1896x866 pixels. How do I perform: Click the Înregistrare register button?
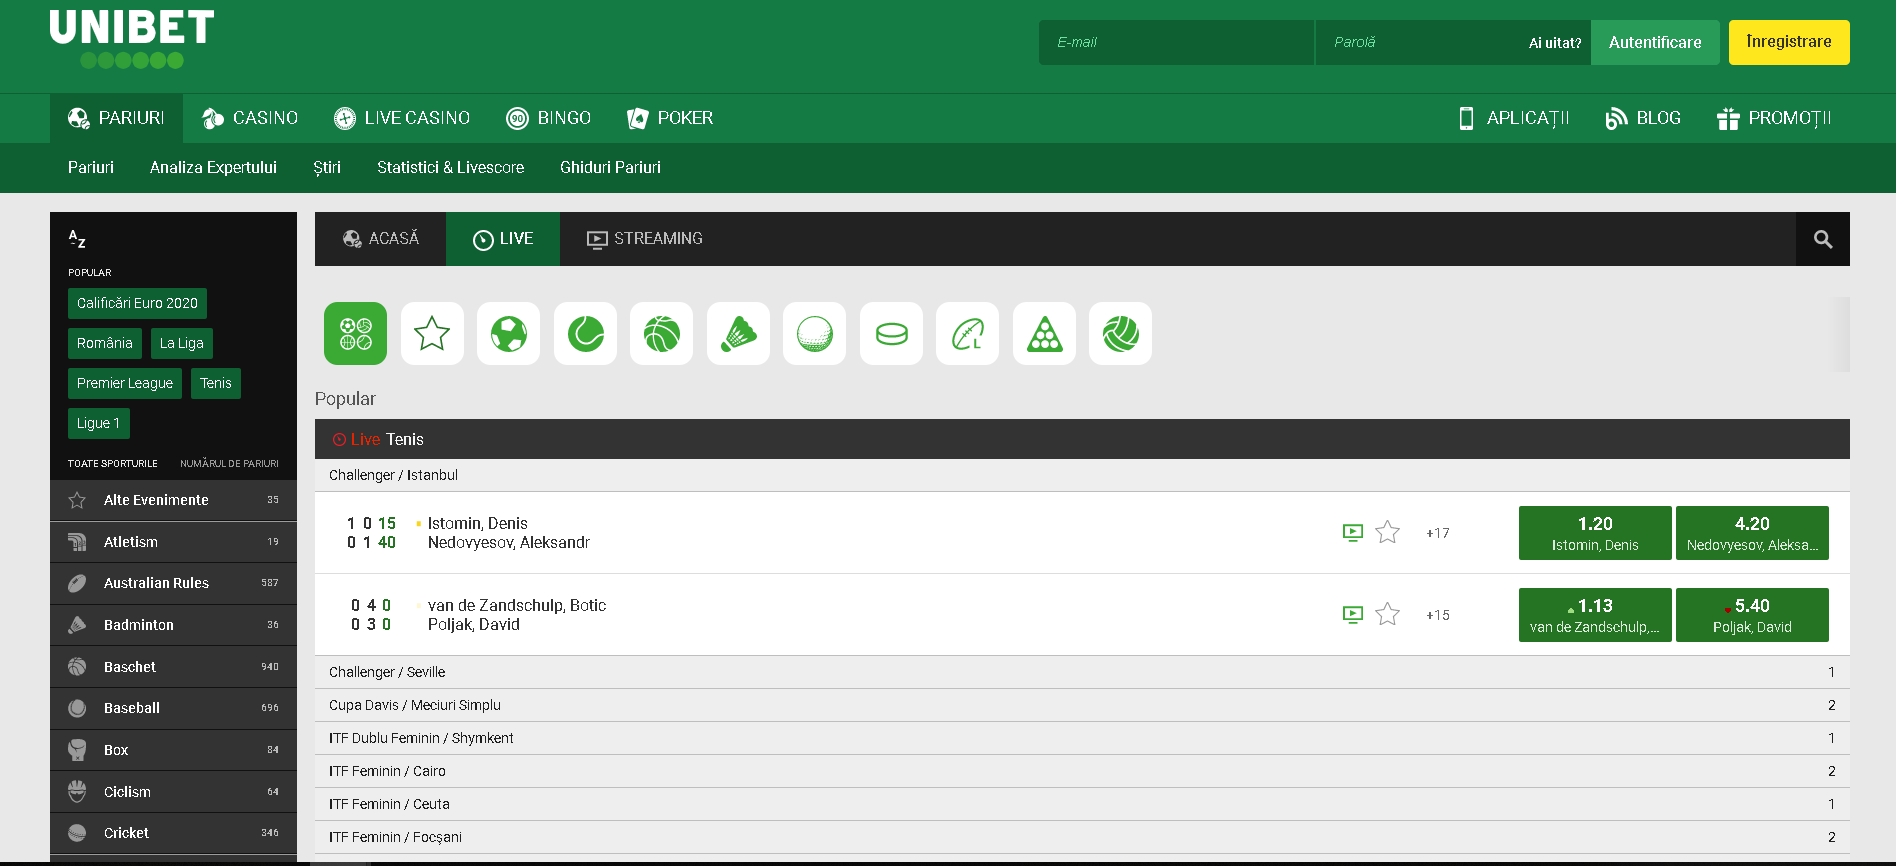coord(1789,42)
